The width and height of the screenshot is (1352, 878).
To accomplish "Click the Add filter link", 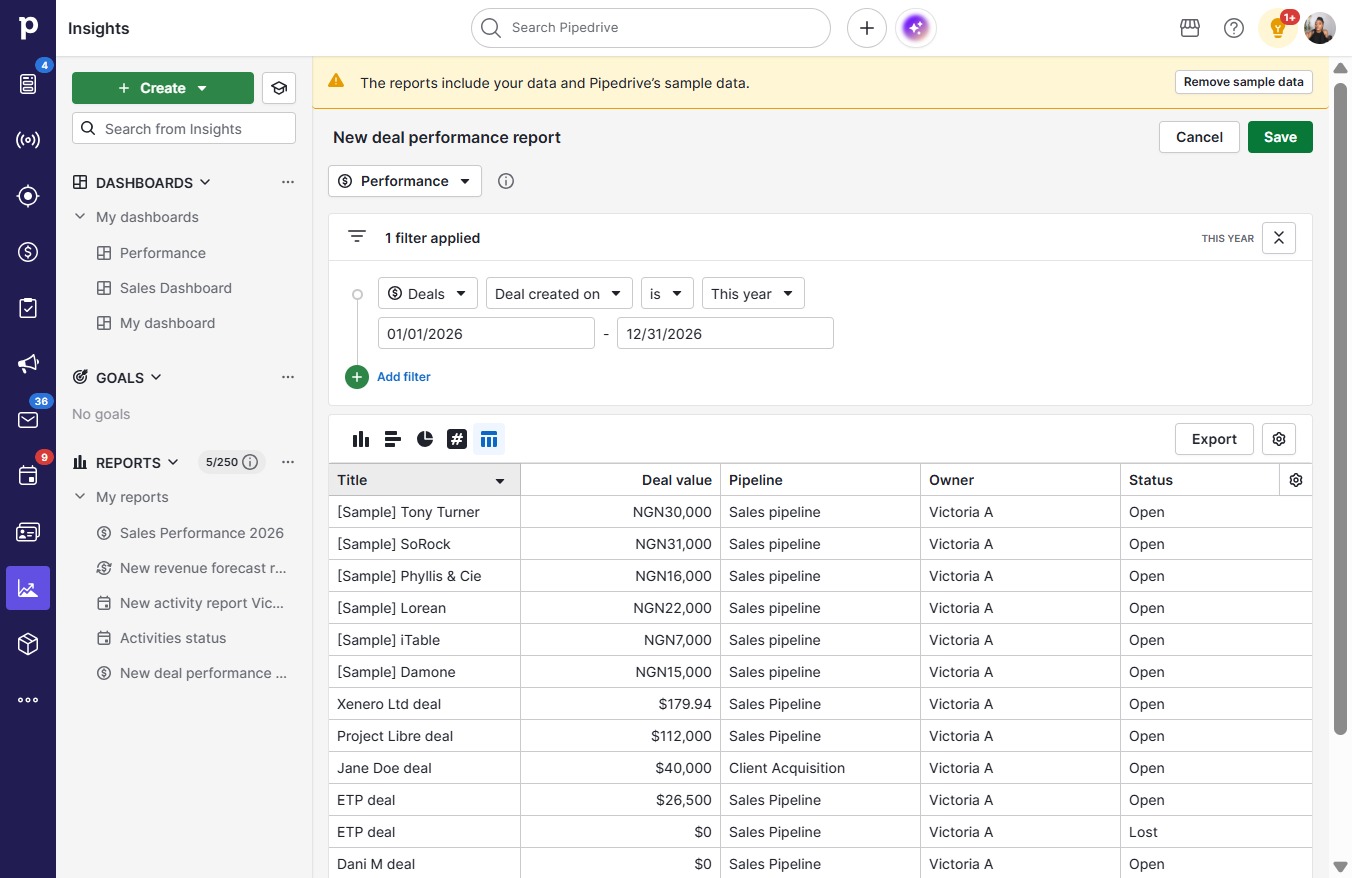I will pos(404,377).
